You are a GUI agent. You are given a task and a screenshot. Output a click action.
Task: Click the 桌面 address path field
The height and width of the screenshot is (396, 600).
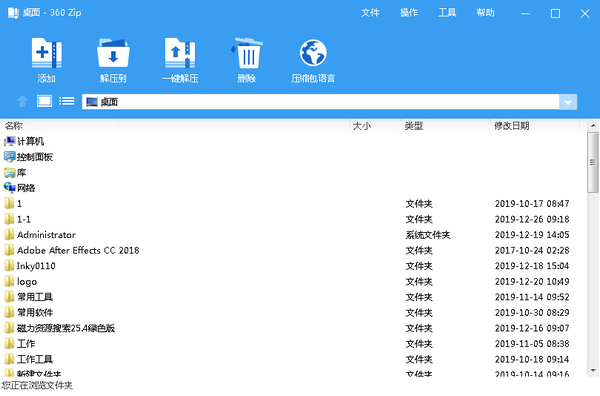[320, 102]
